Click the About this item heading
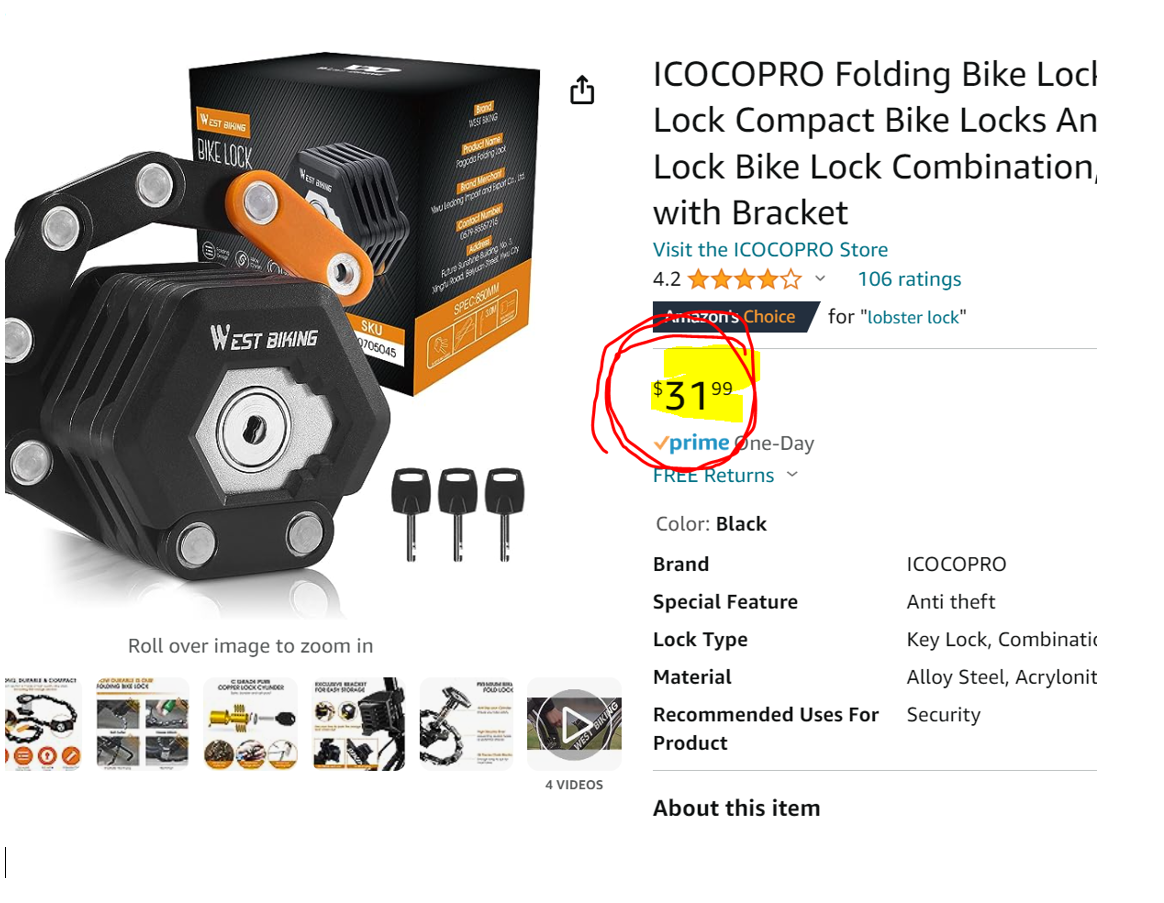This screenshot has width=1164, height=903. tap(737, 808)
